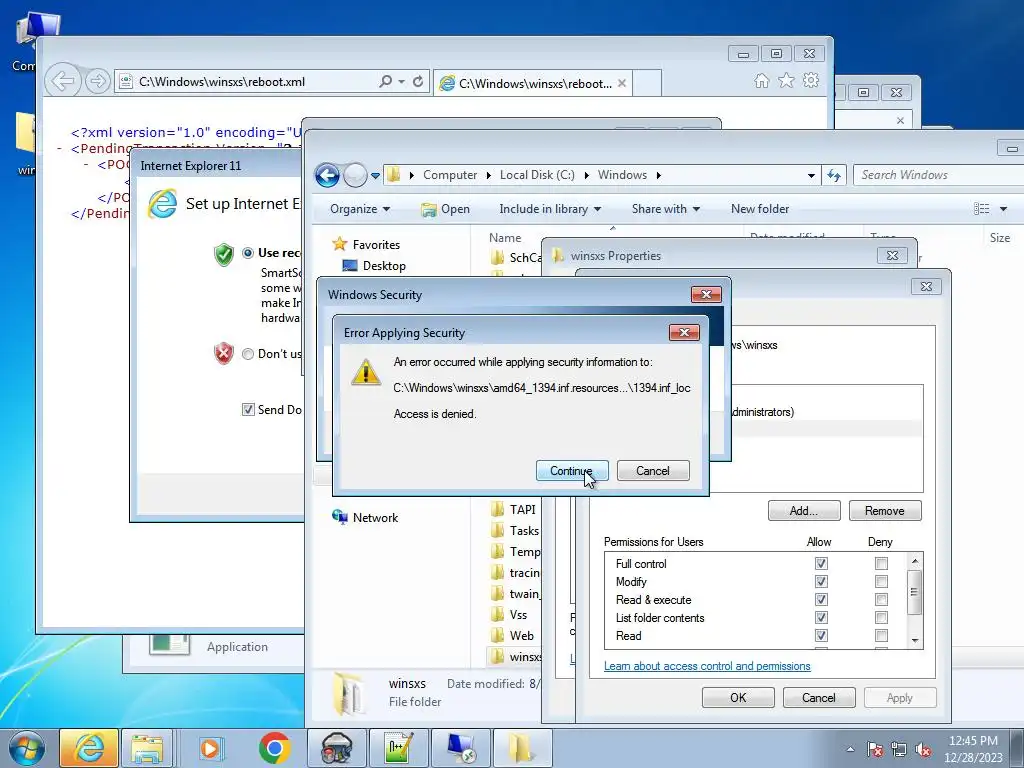Open IE Favorites star icon
The image size is (1024, 768).
786,80
